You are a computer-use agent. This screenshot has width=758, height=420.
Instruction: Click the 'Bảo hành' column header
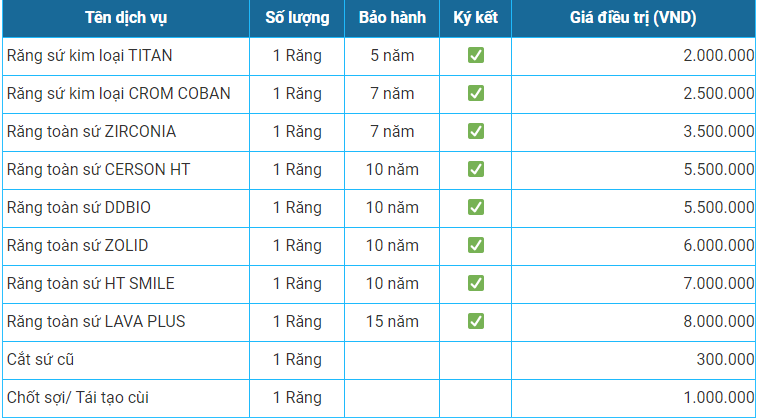click(392, 18)
